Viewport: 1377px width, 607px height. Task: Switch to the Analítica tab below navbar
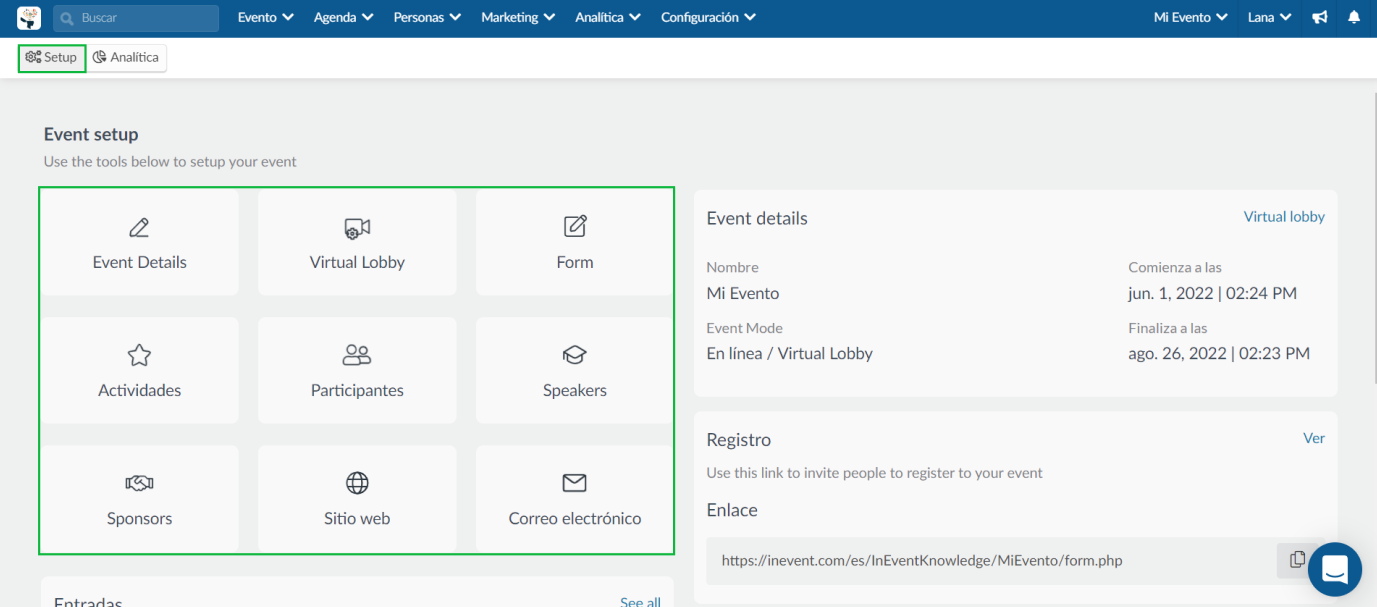click(126, 58)
